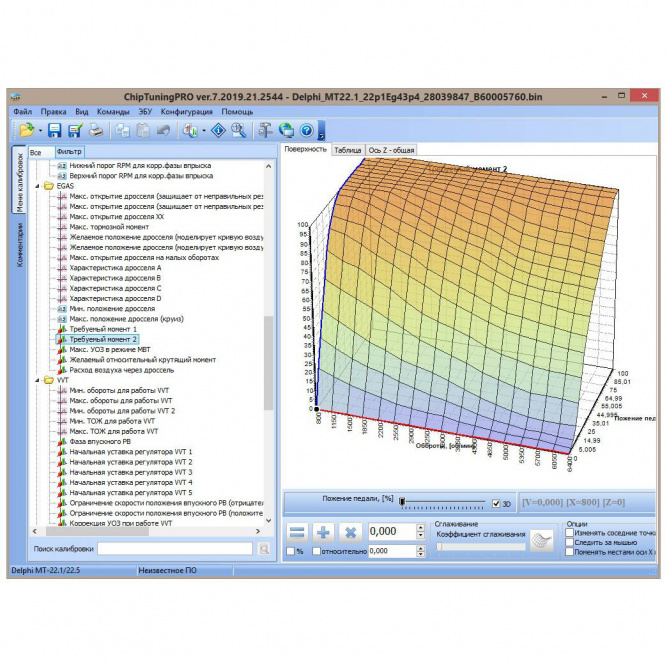Click the globe with monitor icon
Image resolution: width=667 pixels, height=667 pixels.
click(x=286, y=130)
